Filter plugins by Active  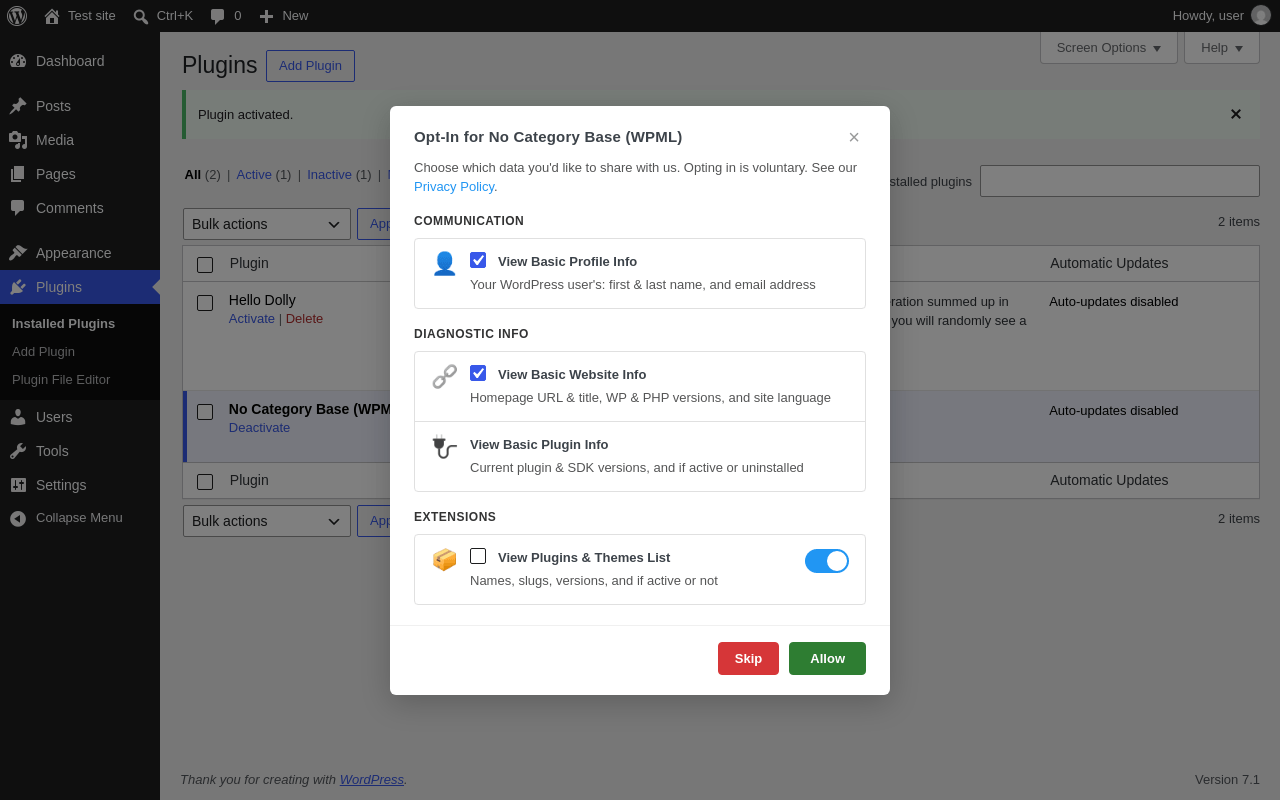click(x=254, y=174)
